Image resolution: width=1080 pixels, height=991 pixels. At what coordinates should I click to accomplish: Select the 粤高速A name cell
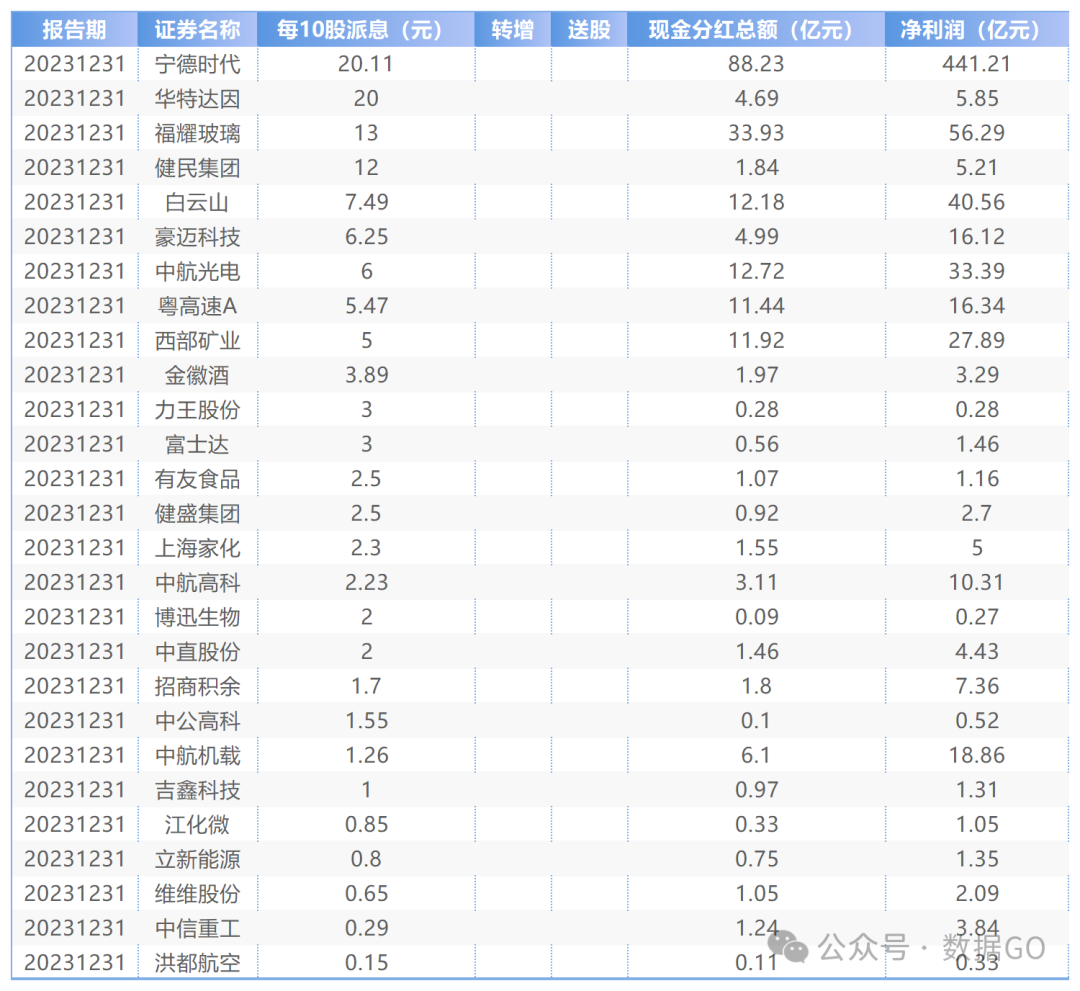[x=198, y=306]
